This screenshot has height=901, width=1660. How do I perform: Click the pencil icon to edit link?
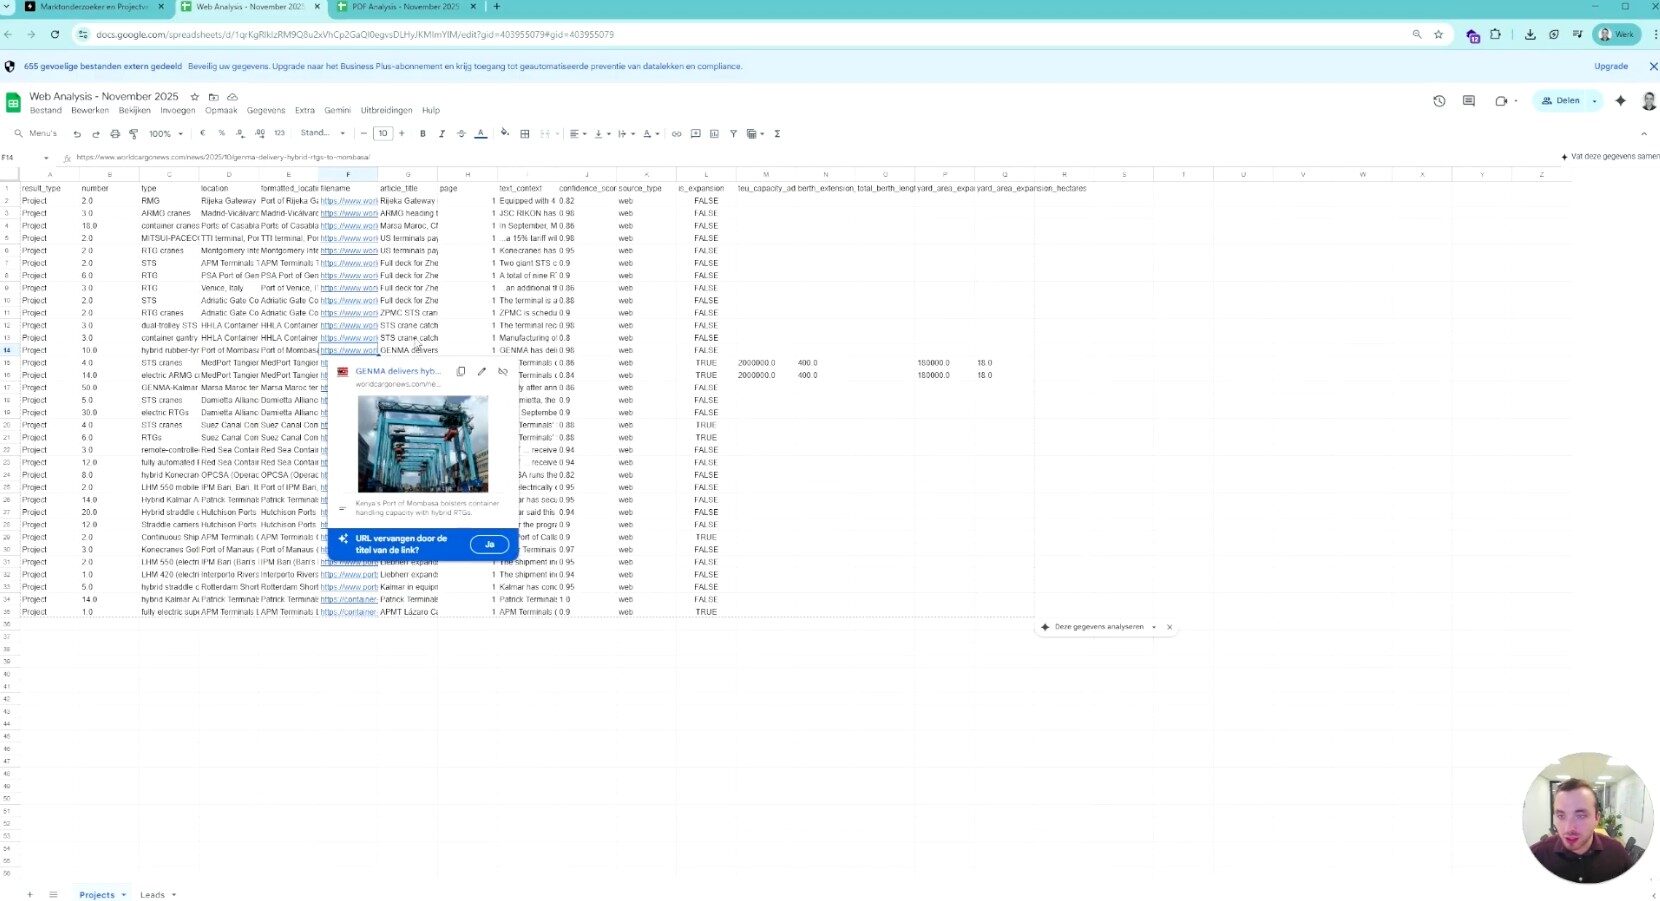[x=482, y=371]
